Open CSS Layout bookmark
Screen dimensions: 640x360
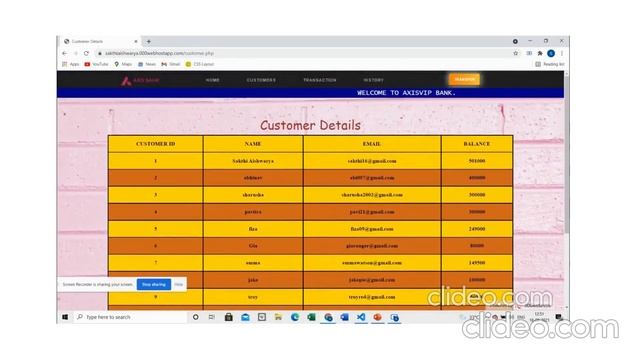(200, 64)
